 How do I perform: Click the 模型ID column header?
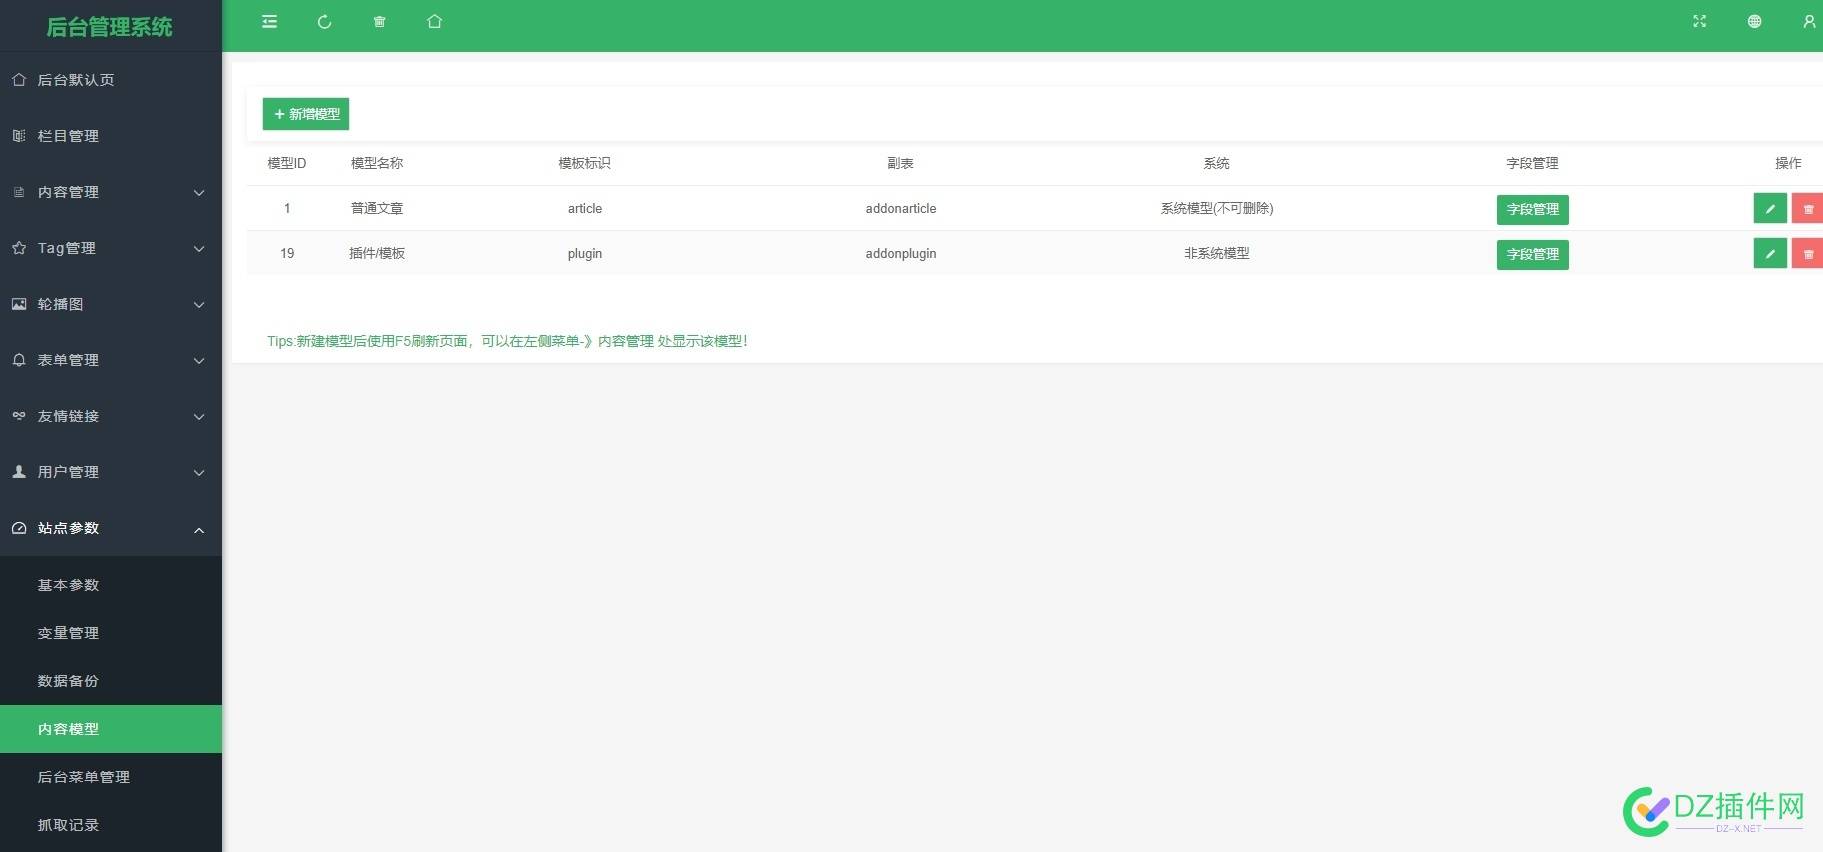coord(287,163)
